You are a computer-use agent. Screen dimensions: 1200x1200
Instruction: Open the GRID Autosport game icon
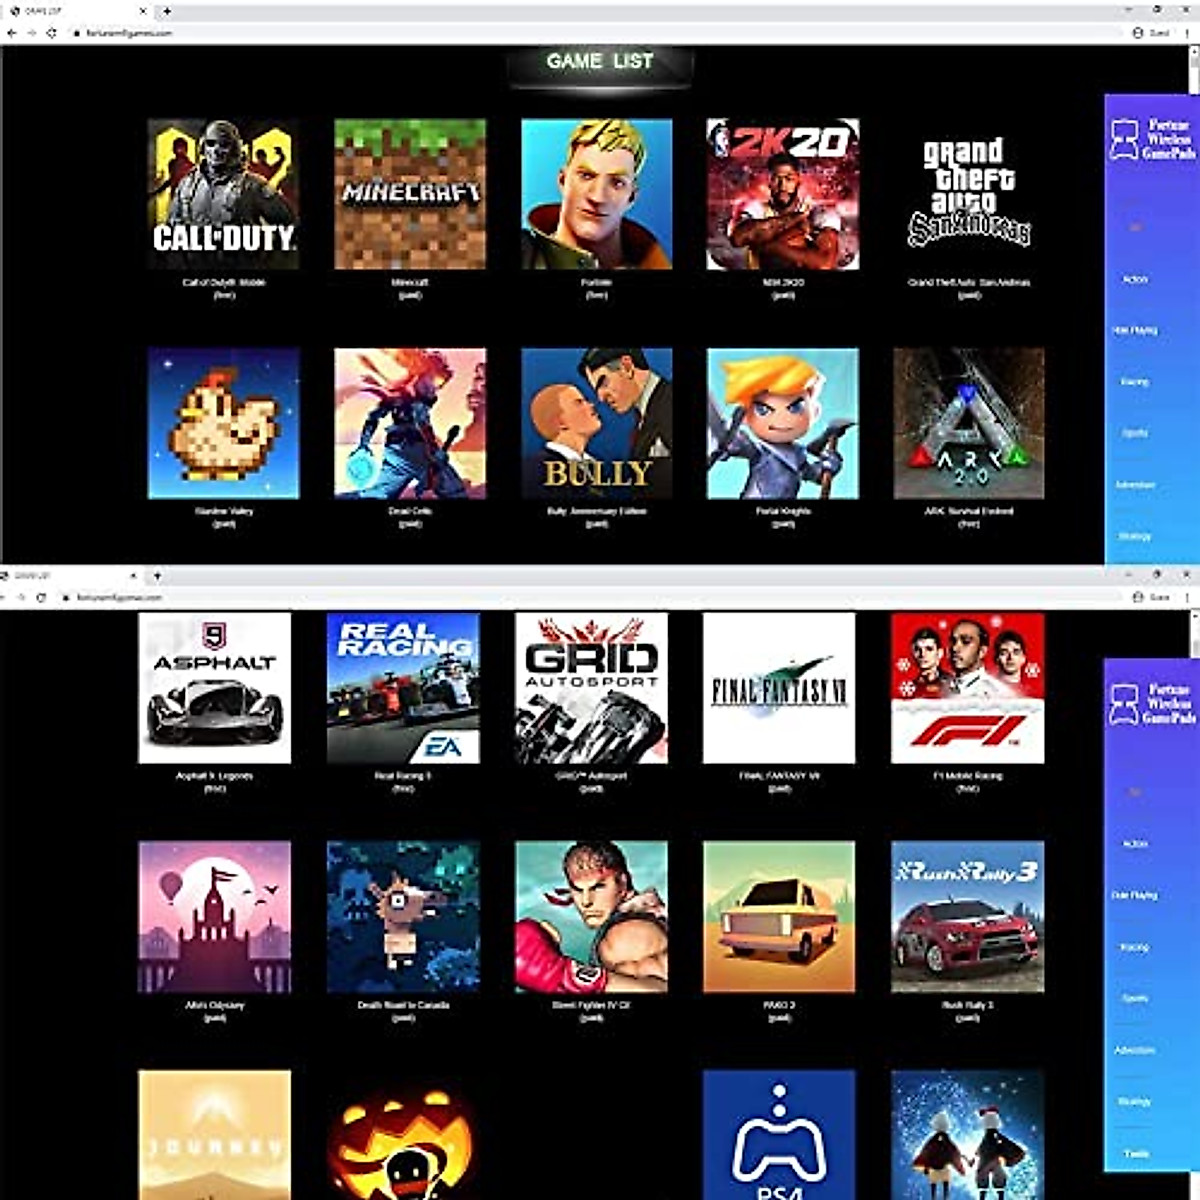click(x=591, y=688)
